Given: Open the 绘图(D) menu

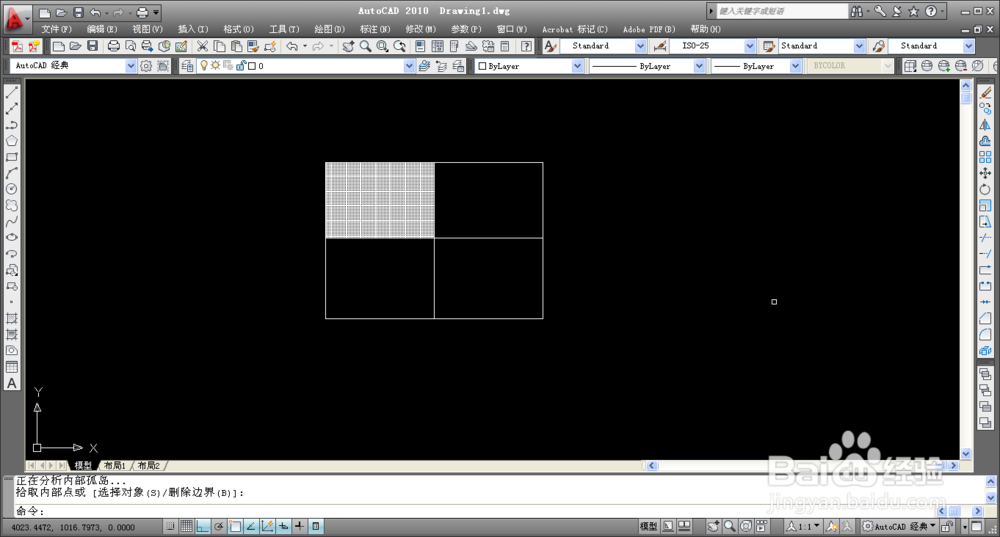Looking at the screenshot, I should click(x=330, y=29).
